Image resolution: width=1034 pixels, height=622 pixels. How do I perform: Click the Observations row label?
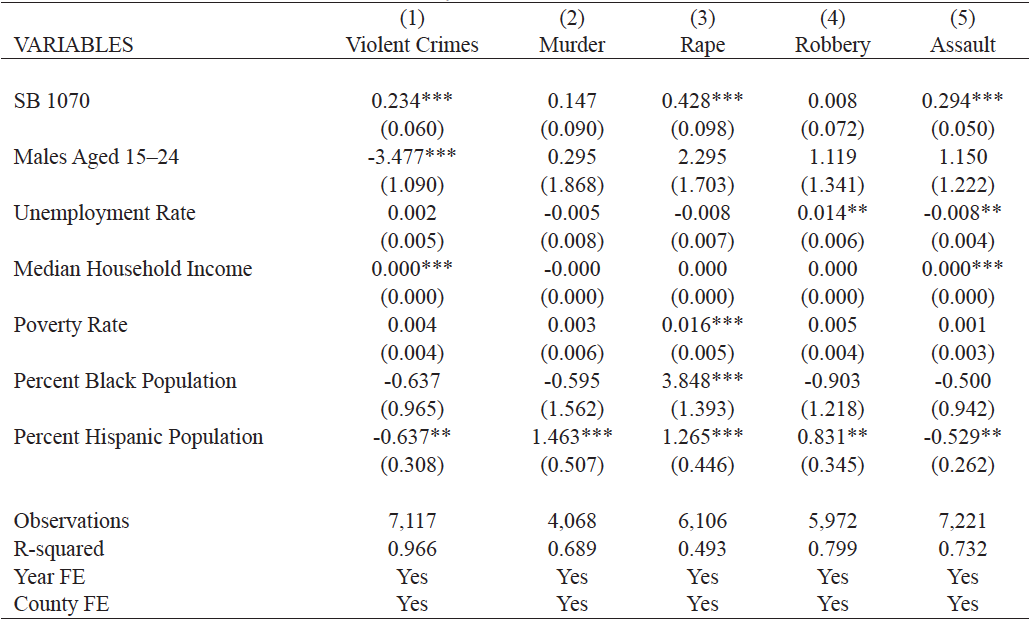click(x=71, y=521)
